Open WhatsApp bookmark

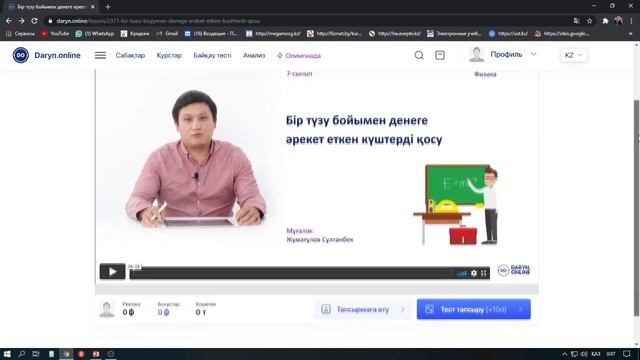point(95,33)
